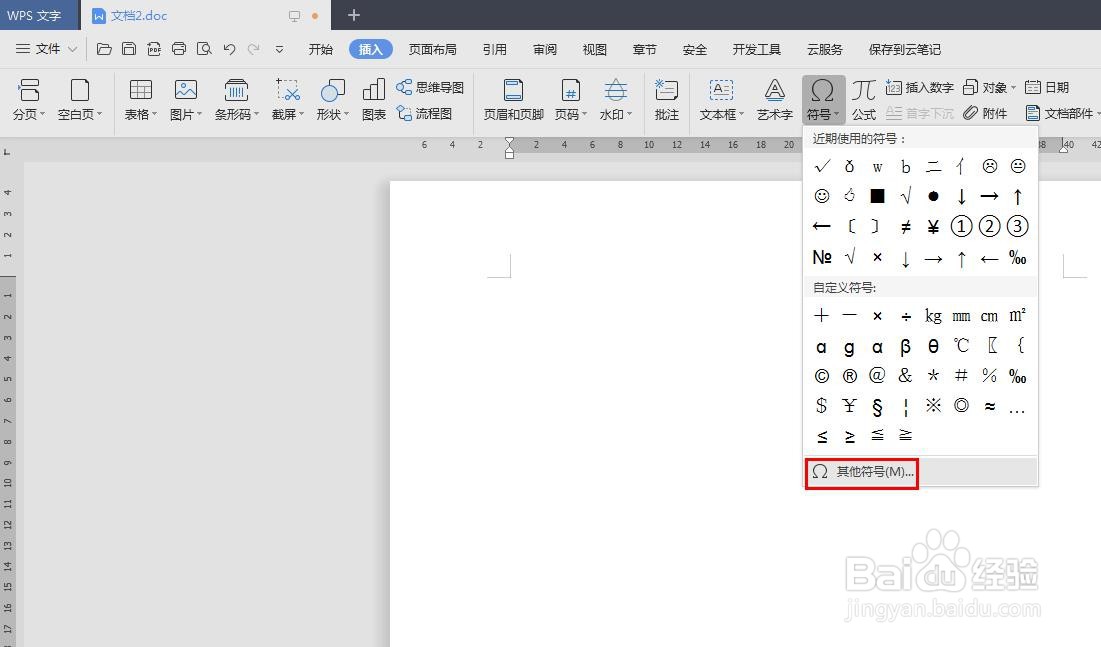Insert the m² unit symbol
Screen dimensions: 1101x647
1017,315
